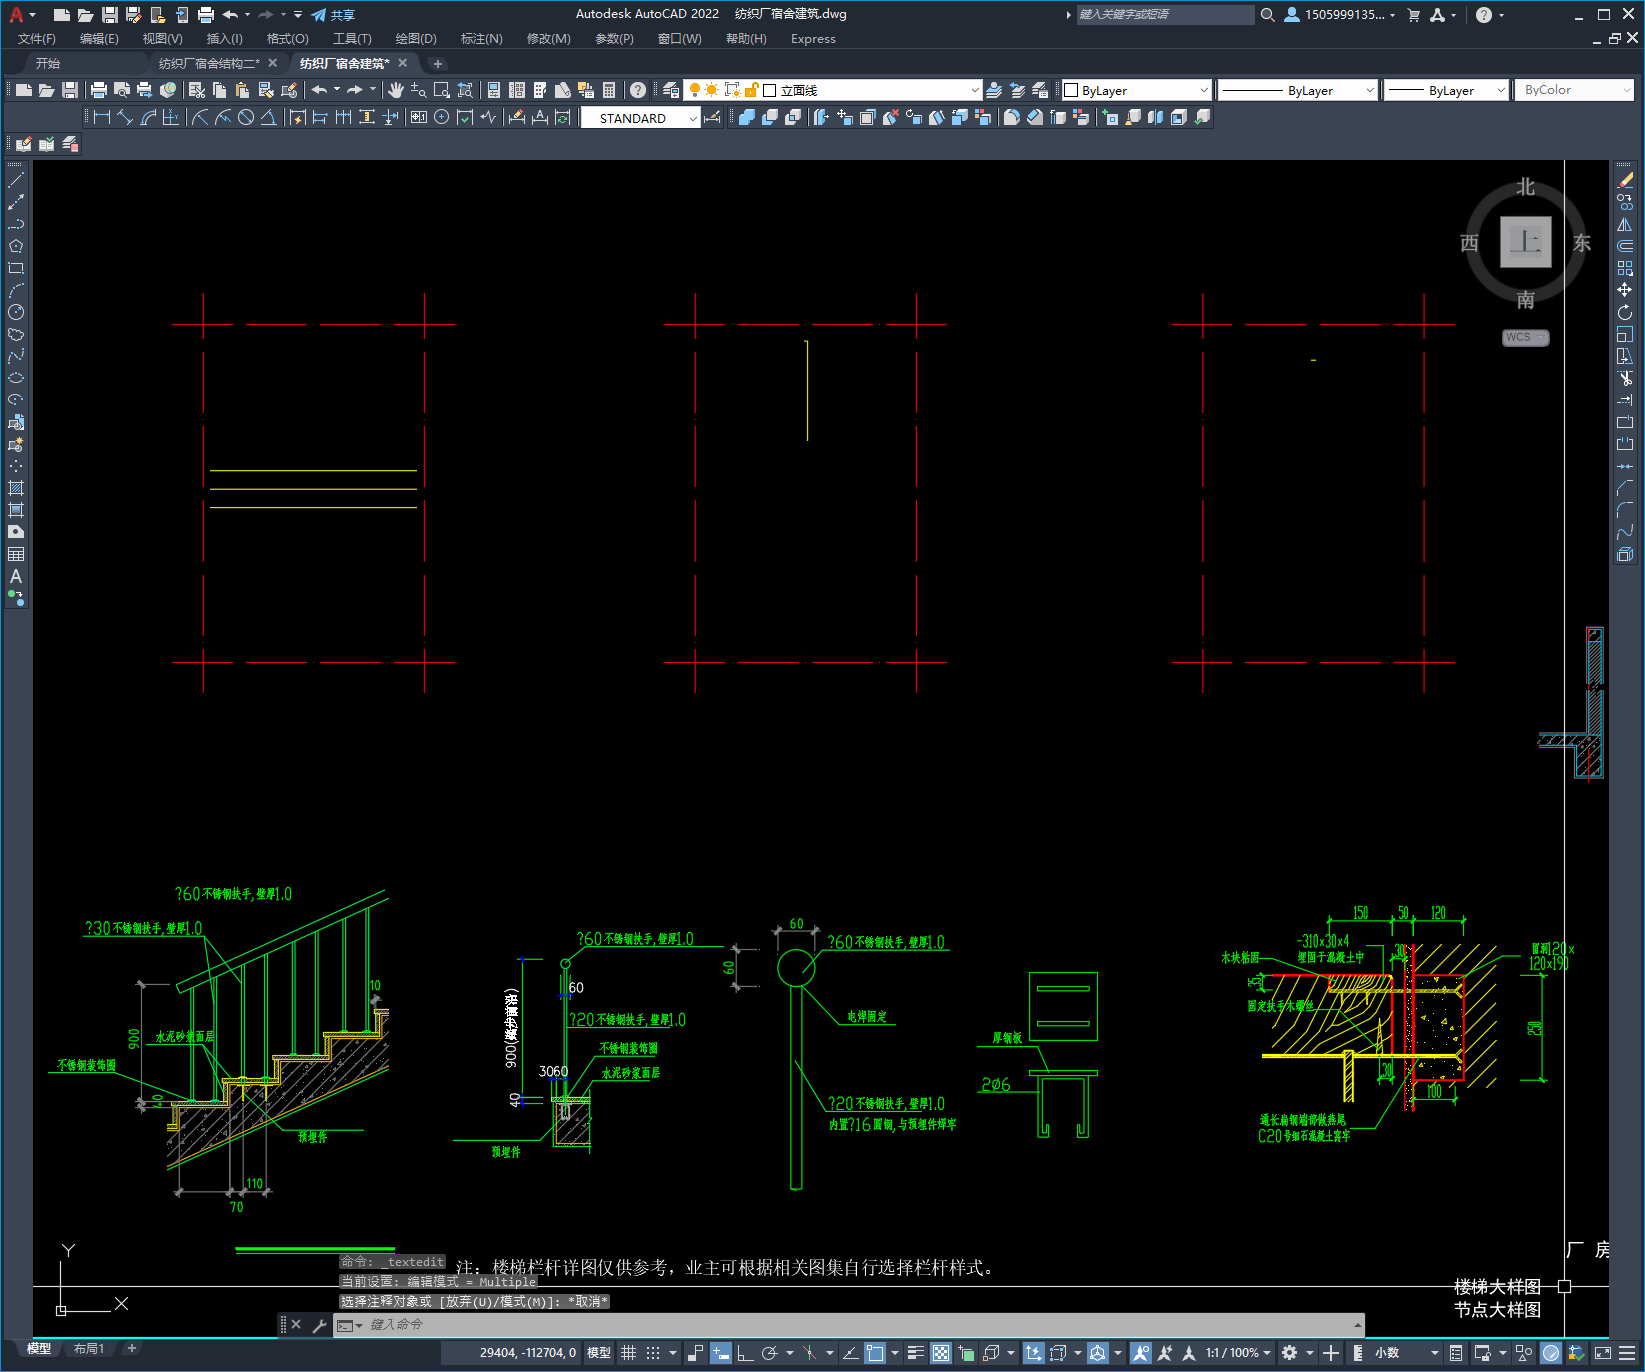Viewport: 1645px width, 1372px height.
Task: Open the 修改(M) menu
Action: coord(548,39)
